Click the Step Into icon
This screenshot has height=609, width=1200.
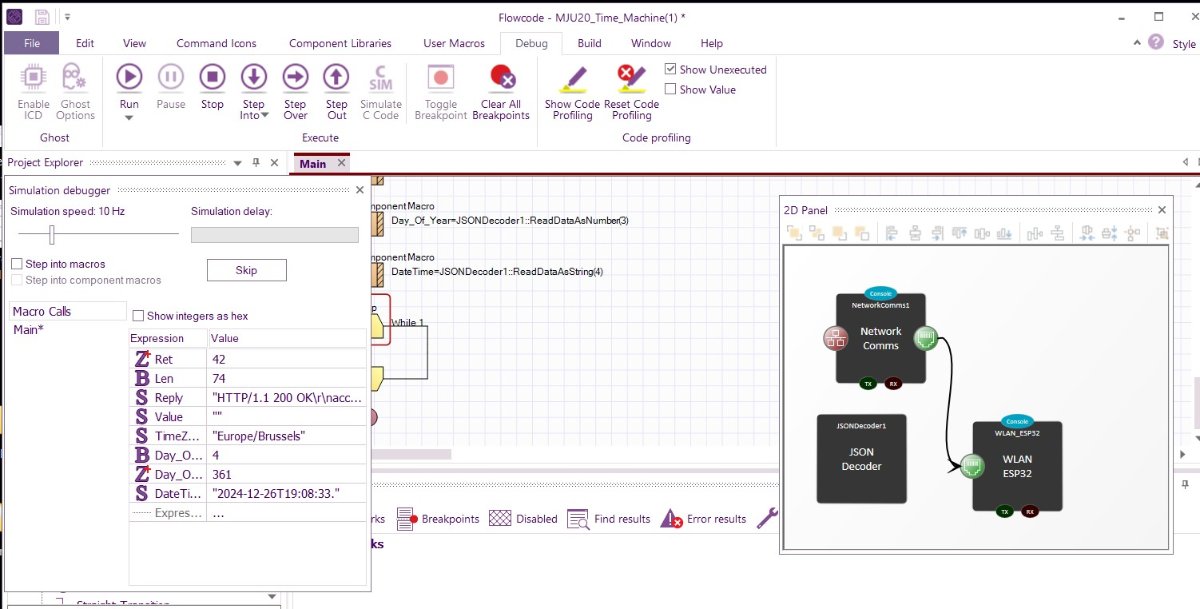(x=254, y=77)
